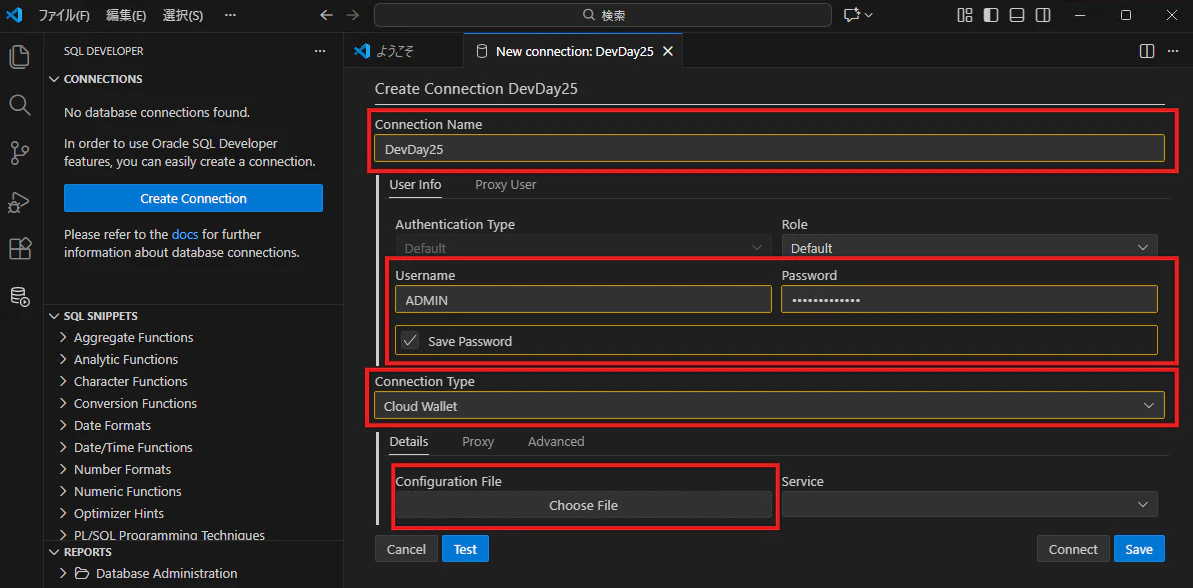Click the Connection Name field
Viewport: 1193px width, 588px height.
tap(769, 149)
